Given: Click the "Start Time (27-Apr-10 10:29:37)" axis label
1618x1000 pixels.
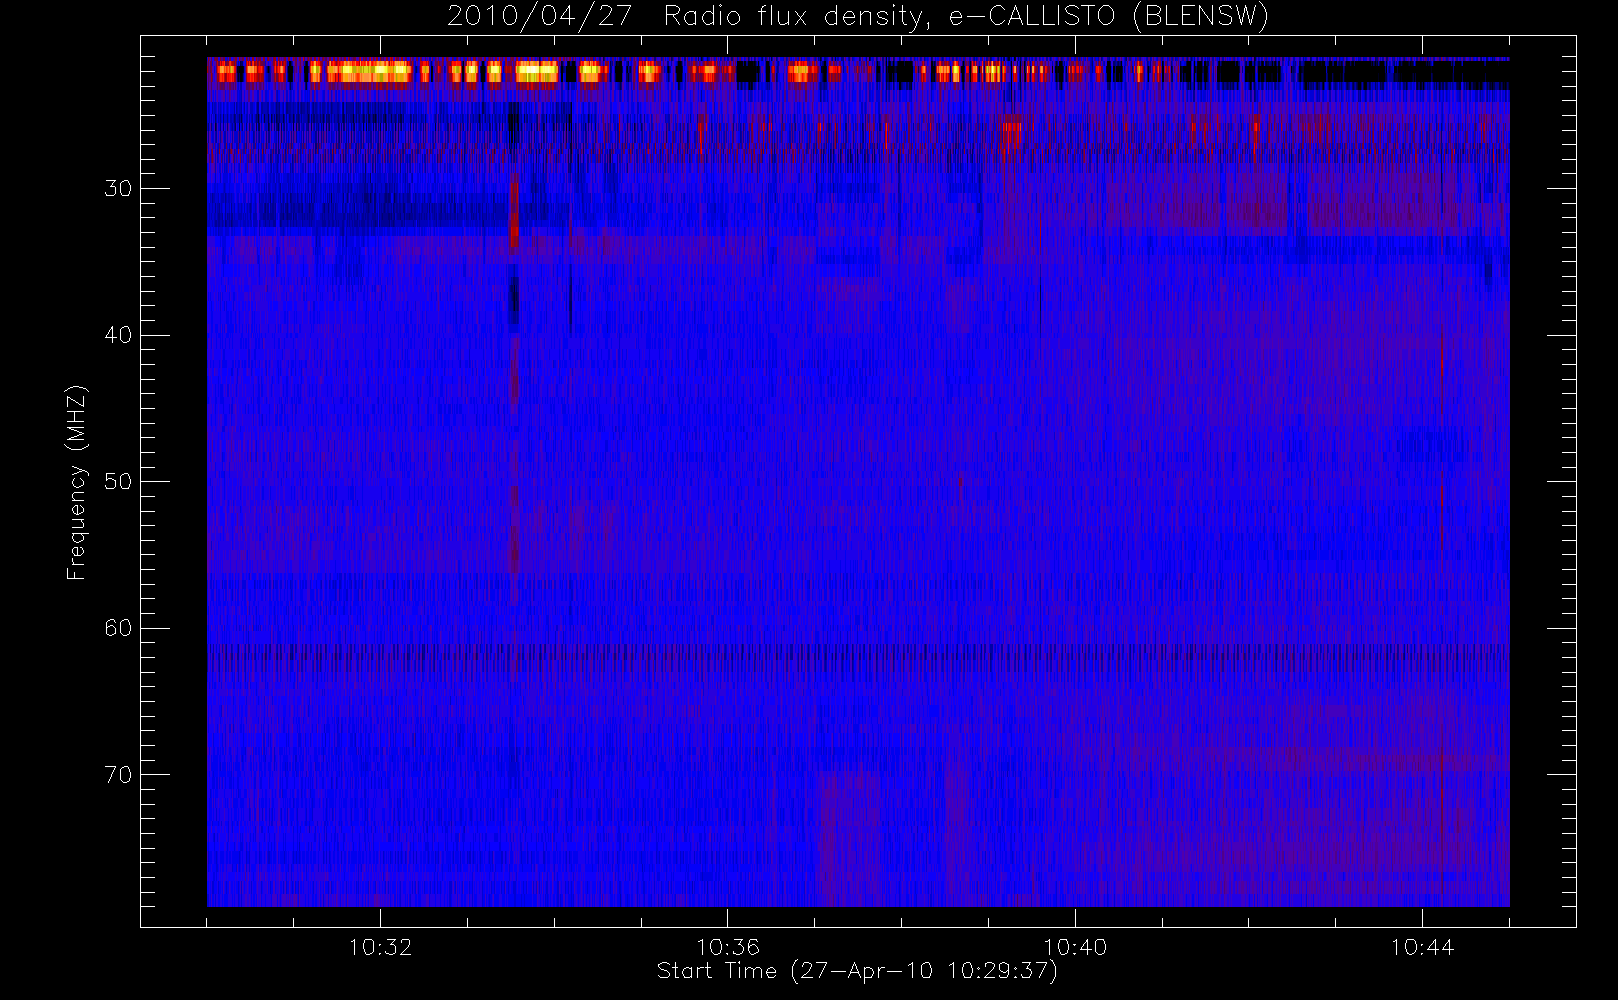Looking at the screenshot, I should coord(857,971).
